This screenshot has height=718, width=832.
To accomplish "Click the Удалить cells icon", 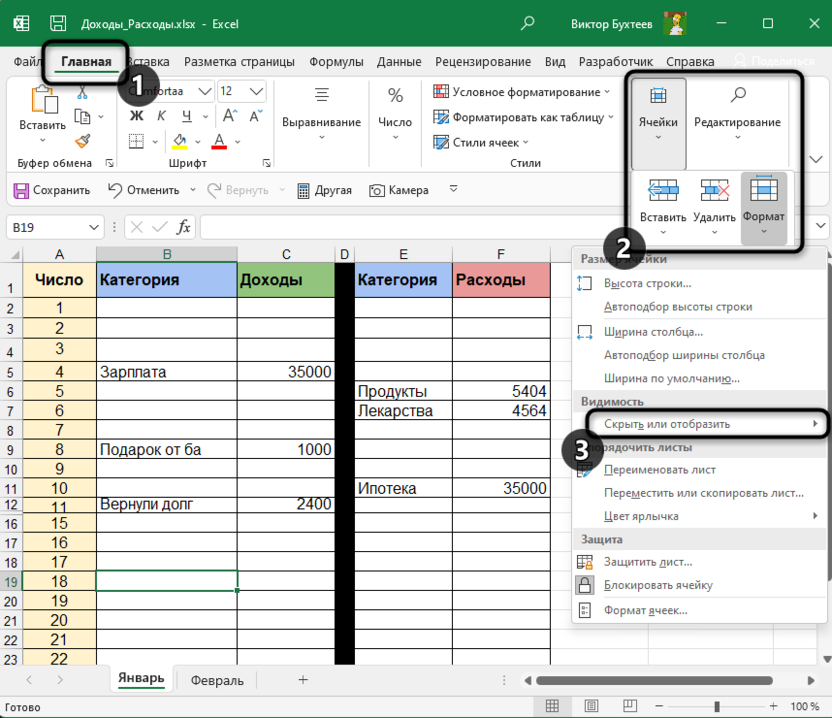I will click(714, 191).
